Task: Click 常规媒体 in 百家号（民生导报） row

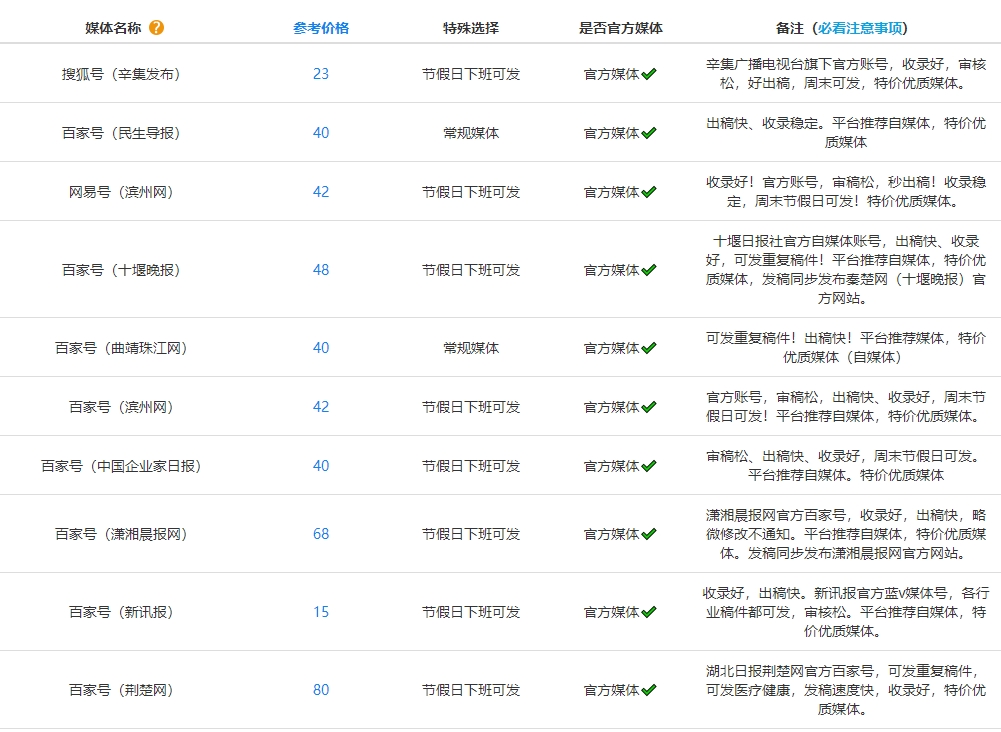Action: [471, 133]
